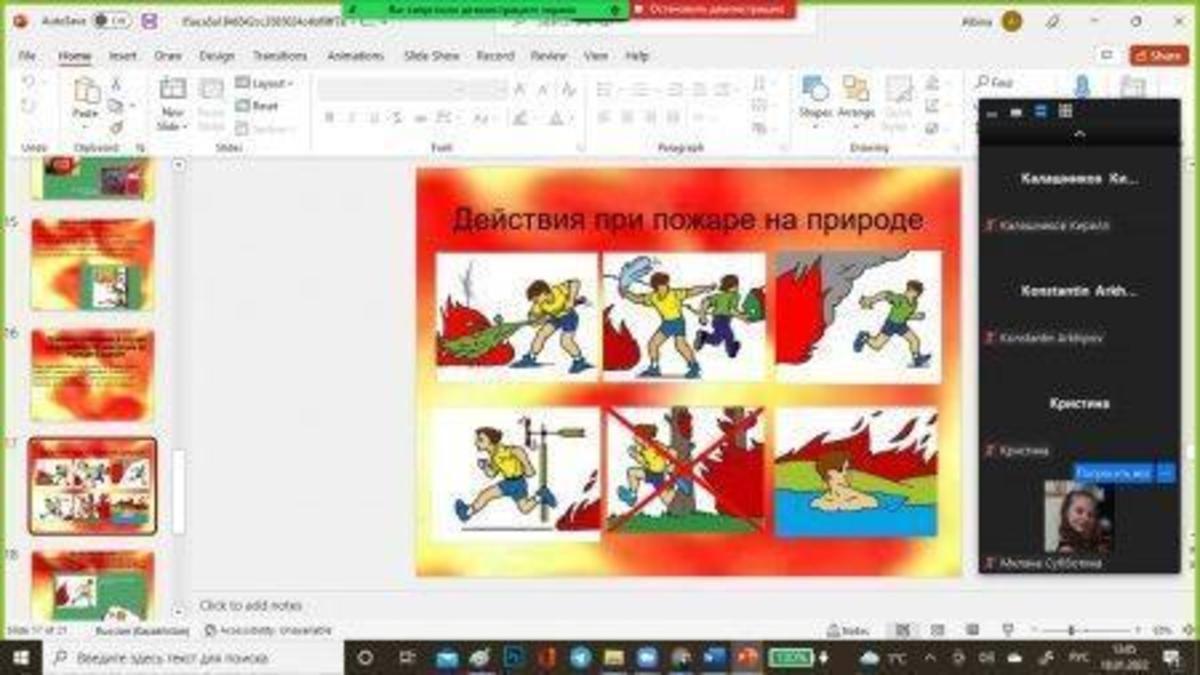Open the Layout dropdown
The height and width of the screenshot is (675, 1200).
click(265, 84)
